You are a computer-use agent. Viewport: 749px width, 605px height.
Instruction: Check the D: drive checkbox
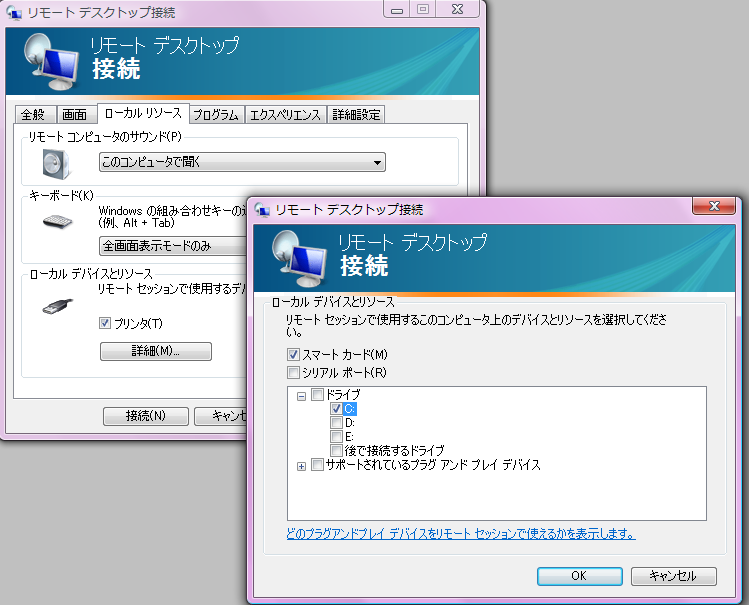(x=336, y=423)
